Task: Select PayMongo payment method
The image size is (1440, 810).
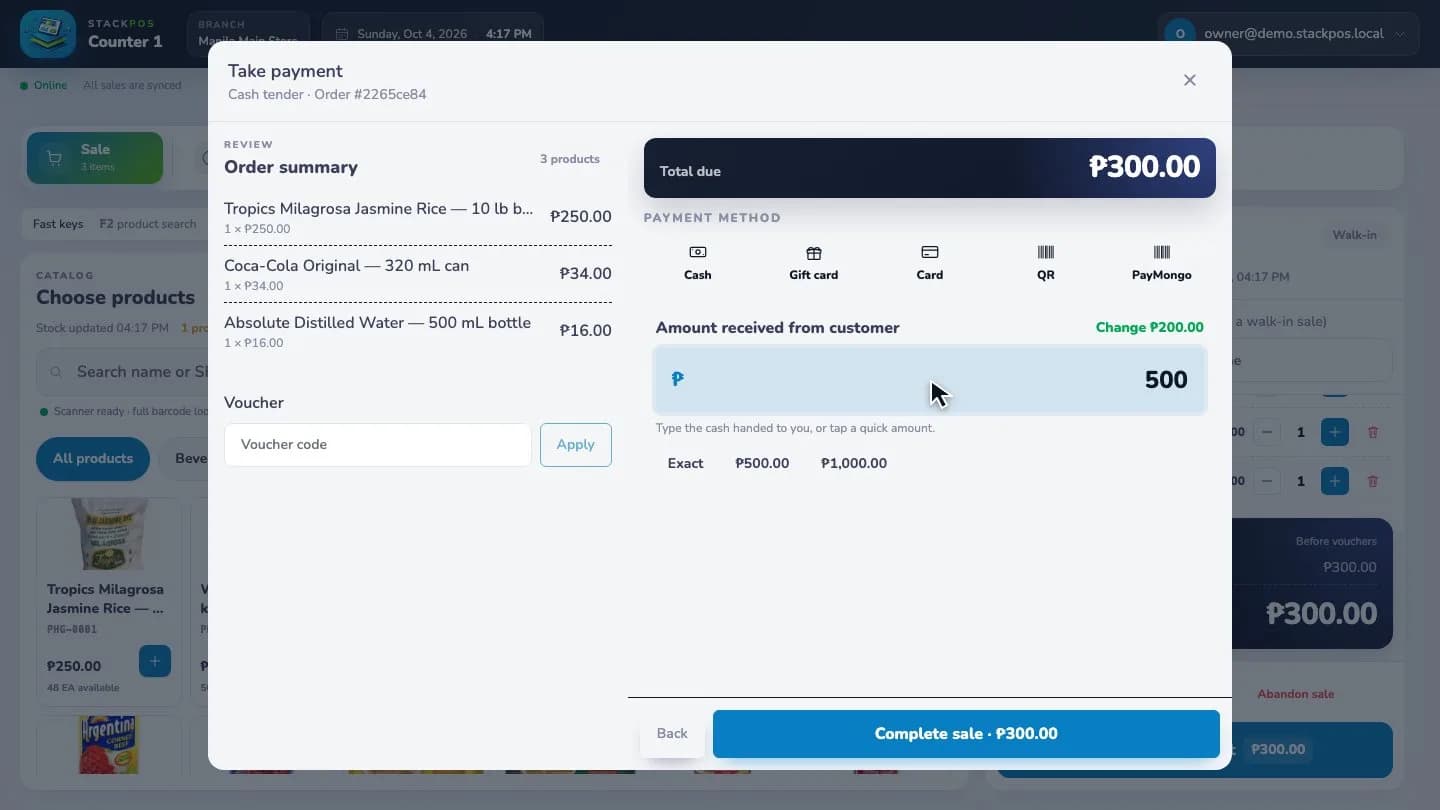Action: coord(1161,263)
